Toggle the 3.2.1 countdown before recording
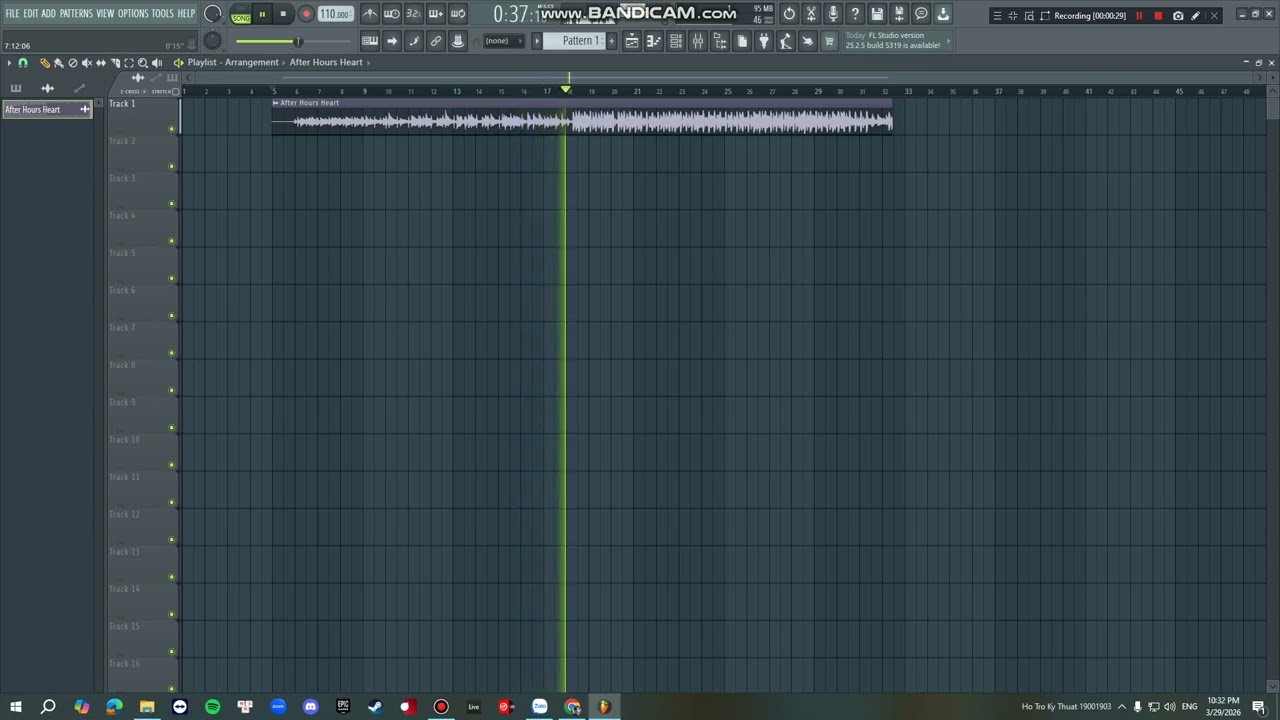The width and height of the screenshot is (1280, 720). pyautogui.click(x=413, y=14)
